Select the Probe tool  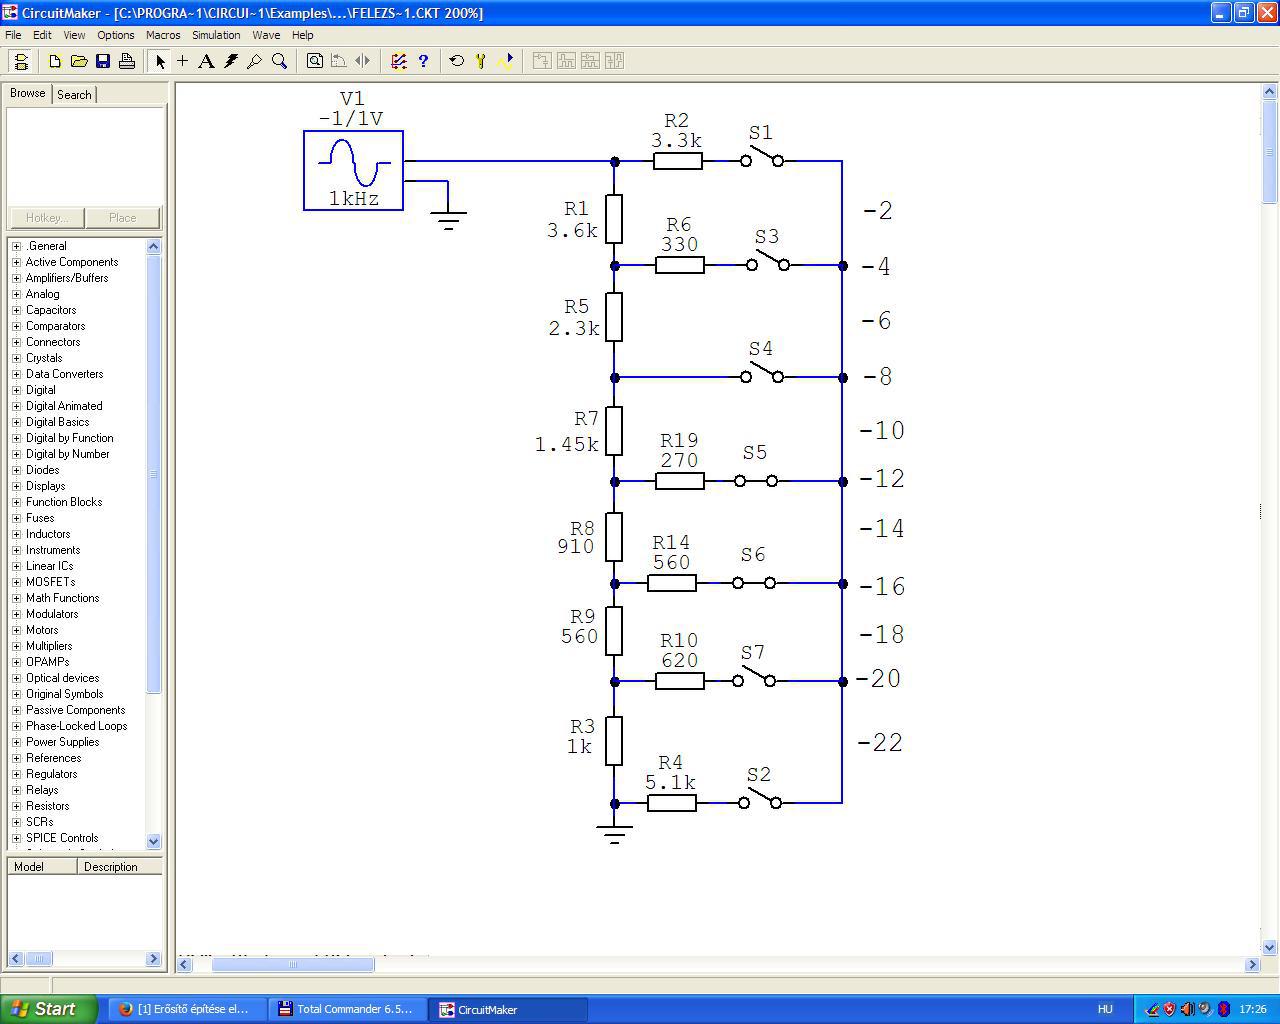click(255, 61)
